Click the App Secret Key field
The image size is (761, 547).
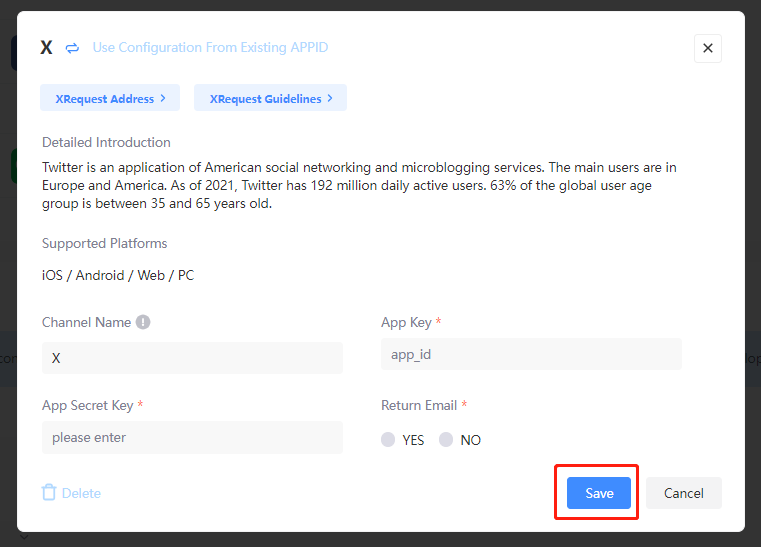pos(192,437)
